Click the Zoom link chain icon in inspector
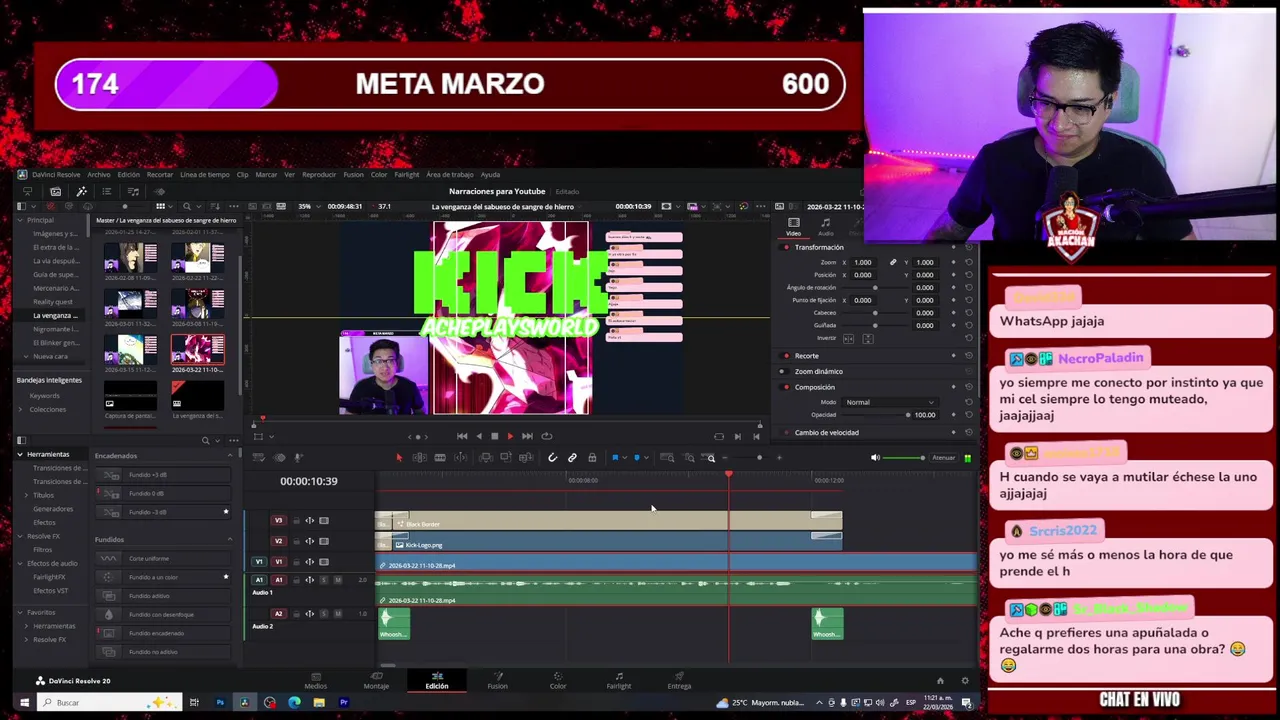This screenshot has height=720, width=1280. coord(893,262)
